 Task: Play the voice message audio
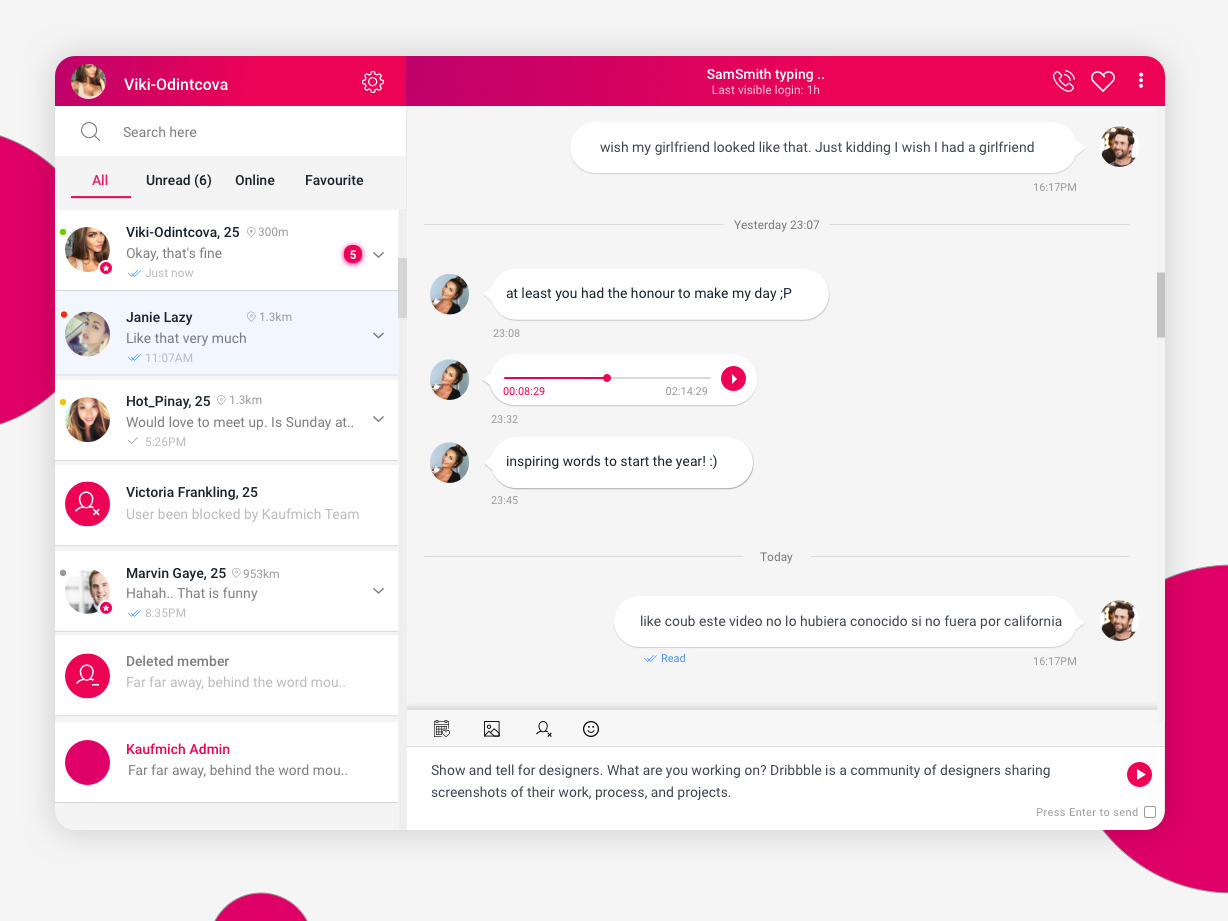pos(733,379)
